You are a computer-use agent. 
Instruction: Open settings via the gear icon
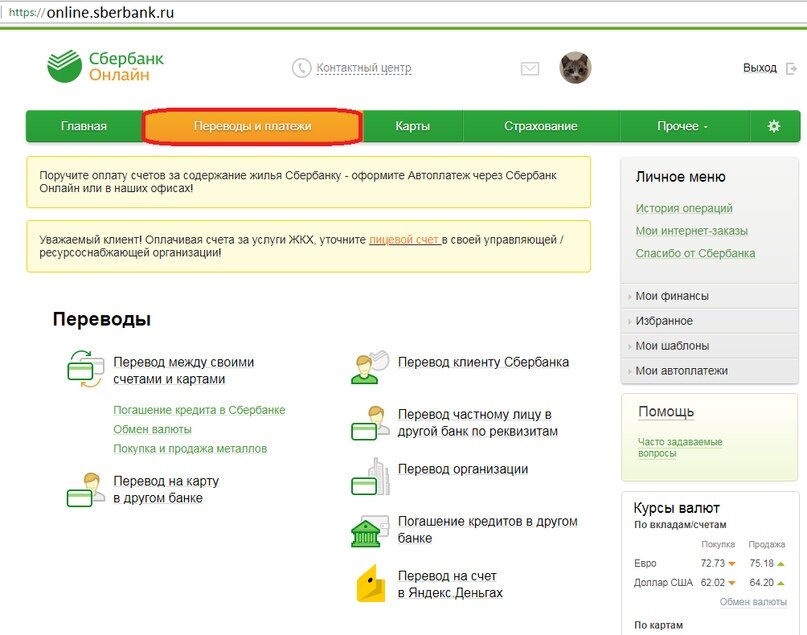tap(774, 126)
